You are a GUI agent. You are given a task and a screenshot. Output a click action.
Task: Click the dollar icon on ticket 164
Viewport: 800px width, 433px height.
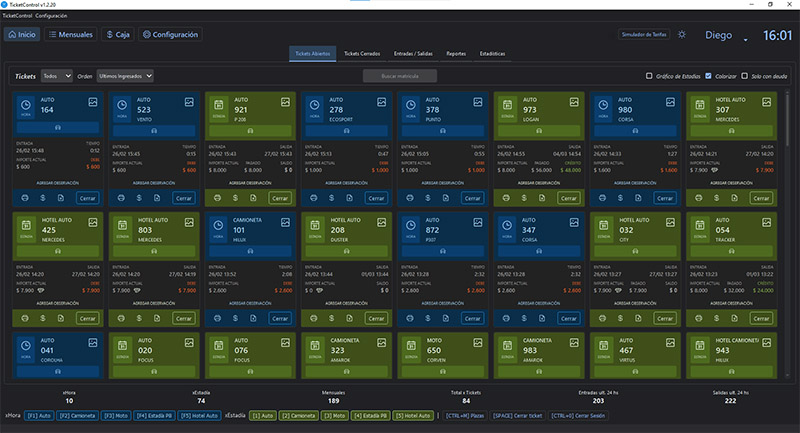click(45, 198)
